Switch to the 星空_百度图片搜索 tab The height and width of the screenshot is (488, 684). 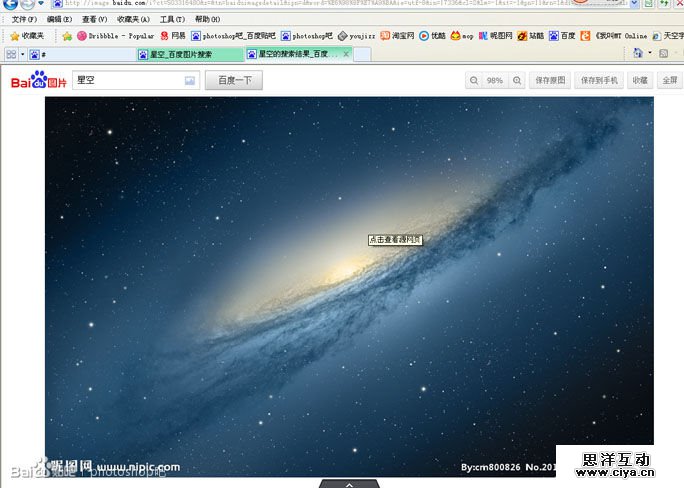191,54
